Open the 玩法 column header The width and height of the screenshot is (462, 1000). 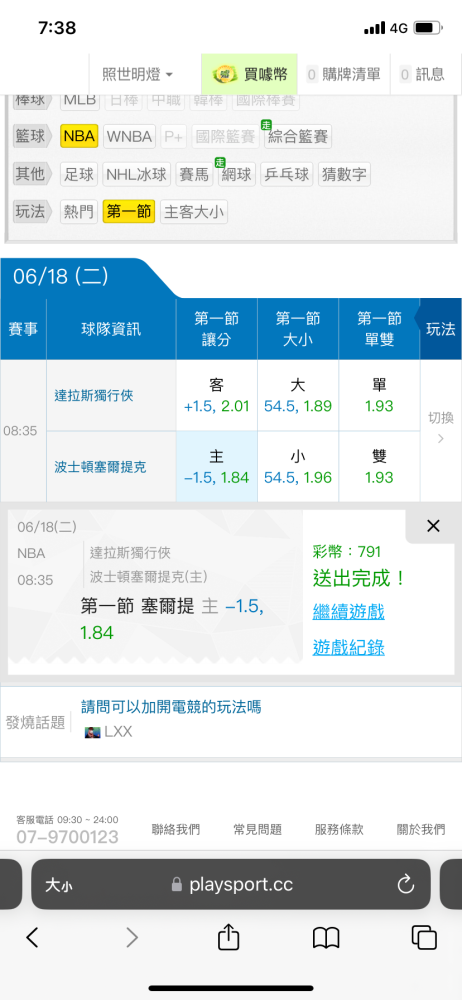click(x=440, y=329)
